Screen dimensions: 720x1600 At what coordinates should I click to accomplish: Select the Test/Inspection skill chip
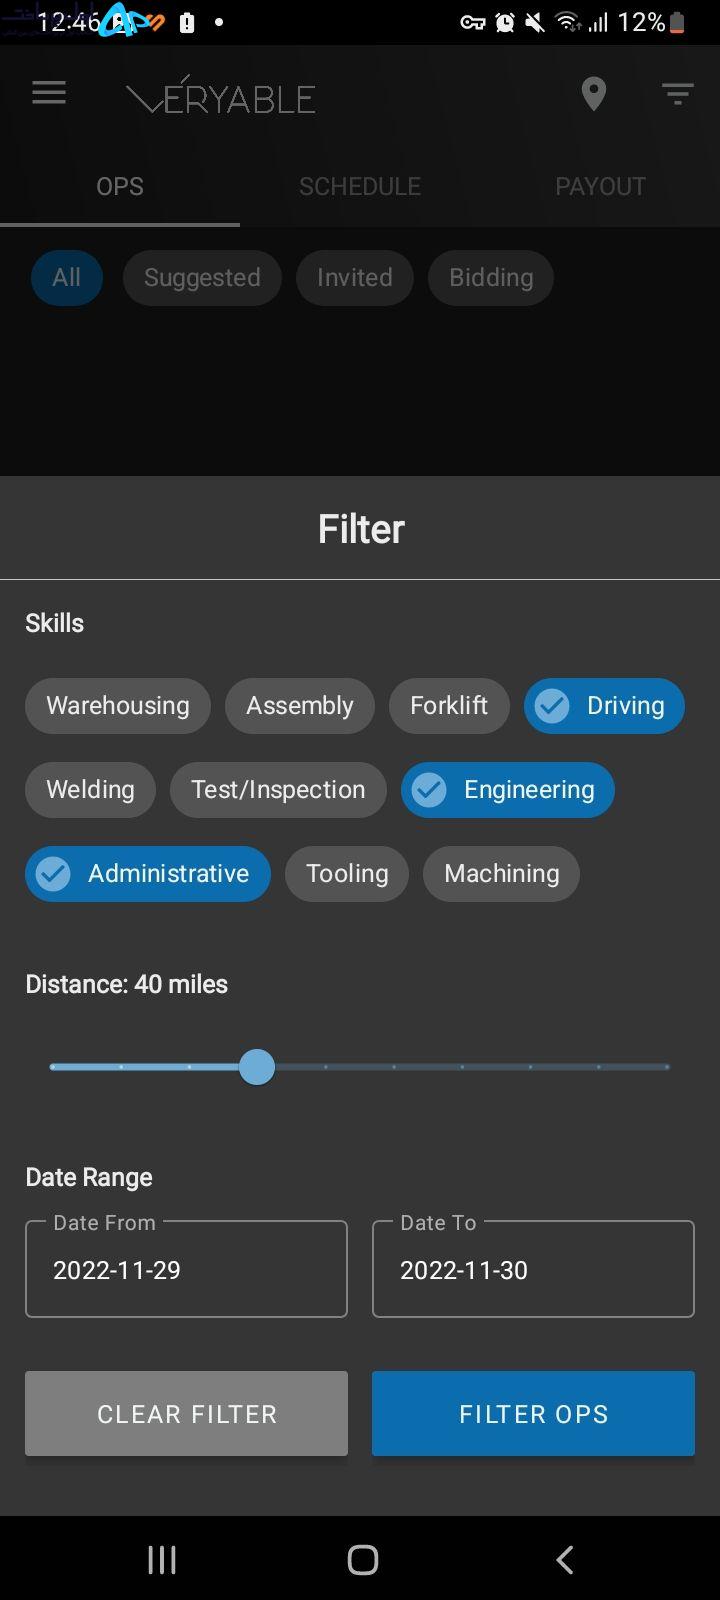[x=278, y=790]
